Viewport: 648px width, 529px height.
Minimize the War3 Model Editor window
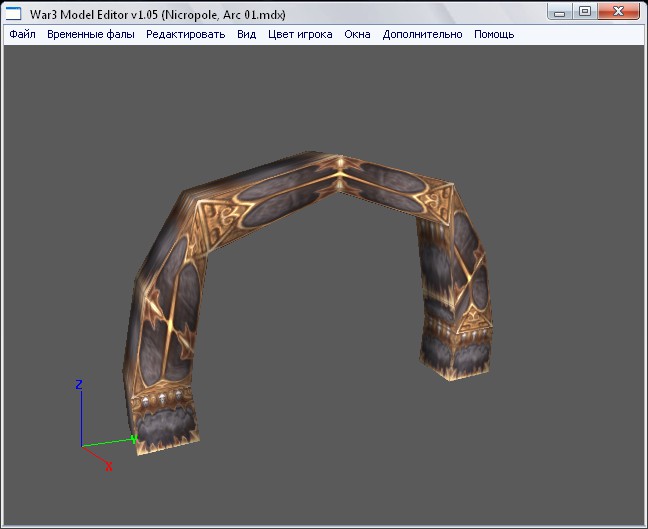560,12
